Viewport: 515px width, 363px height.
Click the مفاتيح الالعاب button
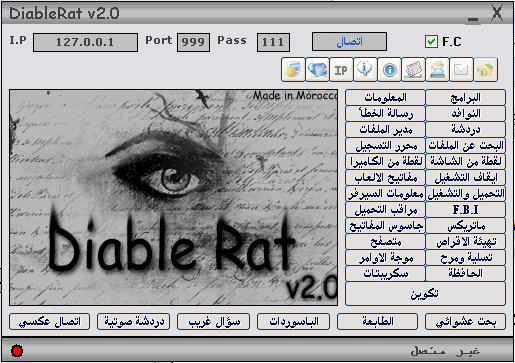pos(385,177)
